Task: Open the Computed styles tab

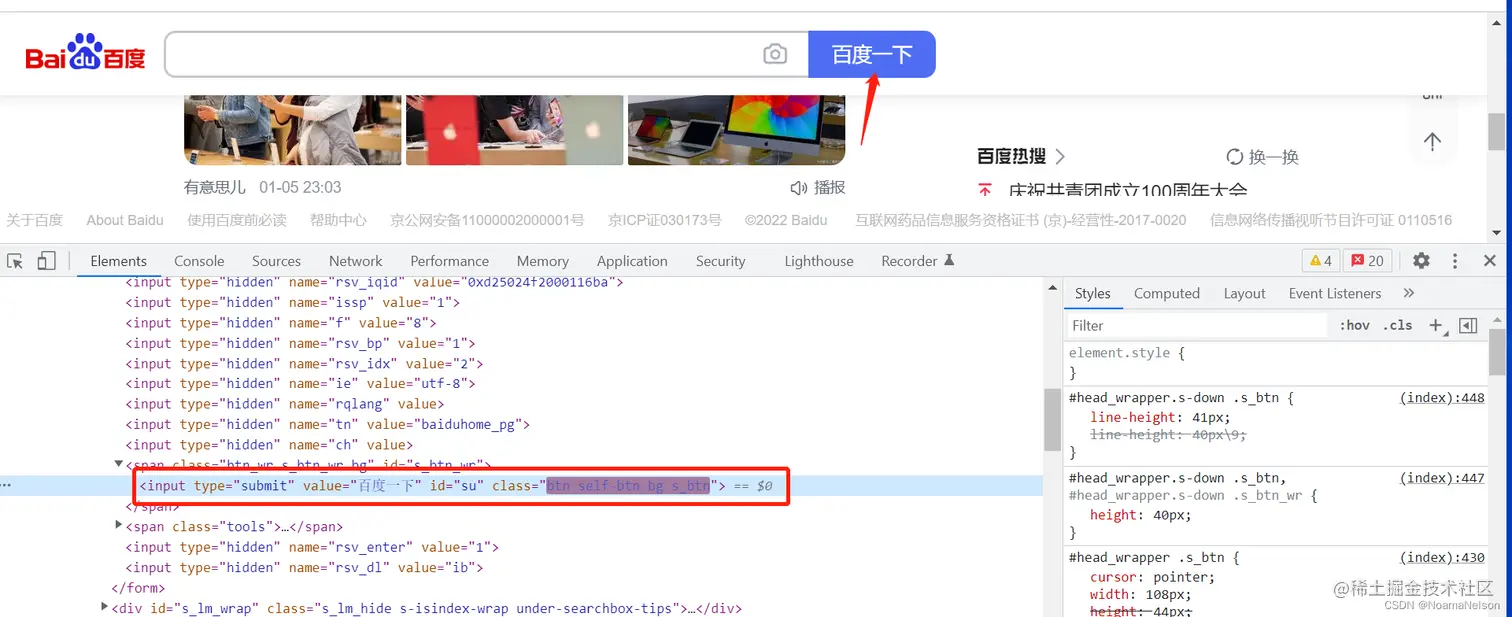Action: pyautogui.click(x=1166, y=293)
